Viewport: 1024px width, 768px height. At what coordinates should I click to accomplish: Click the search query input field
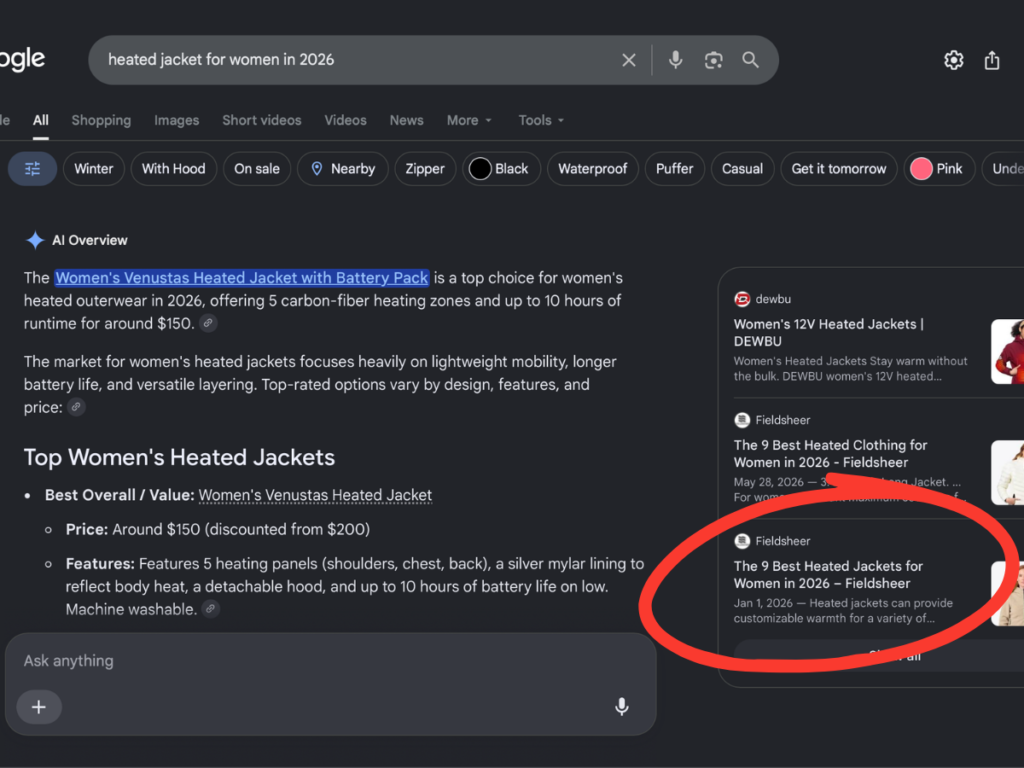359,60
